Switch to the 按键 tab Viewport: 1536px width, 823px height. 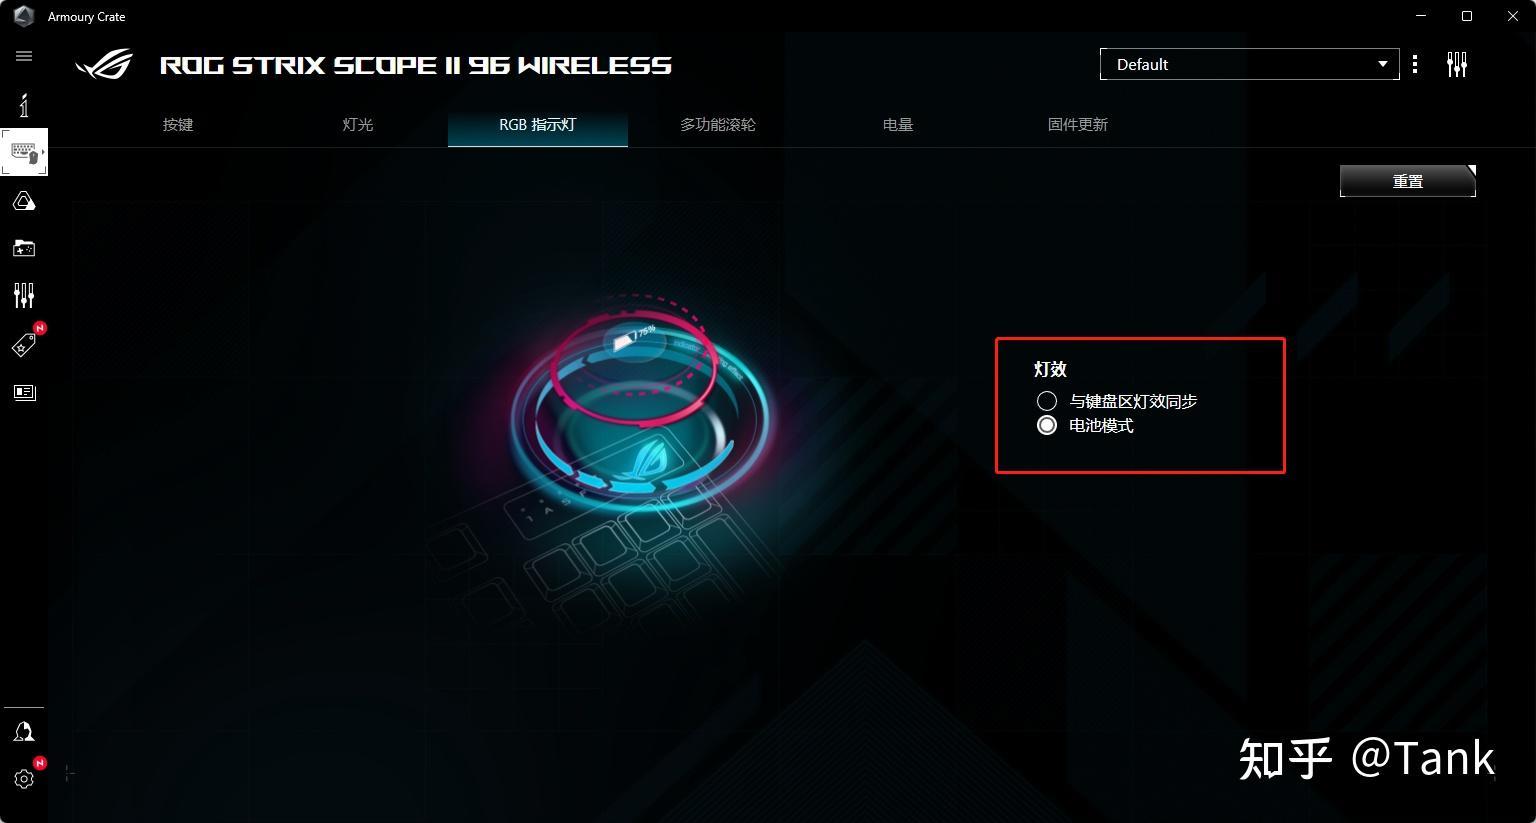click(178, 125)
